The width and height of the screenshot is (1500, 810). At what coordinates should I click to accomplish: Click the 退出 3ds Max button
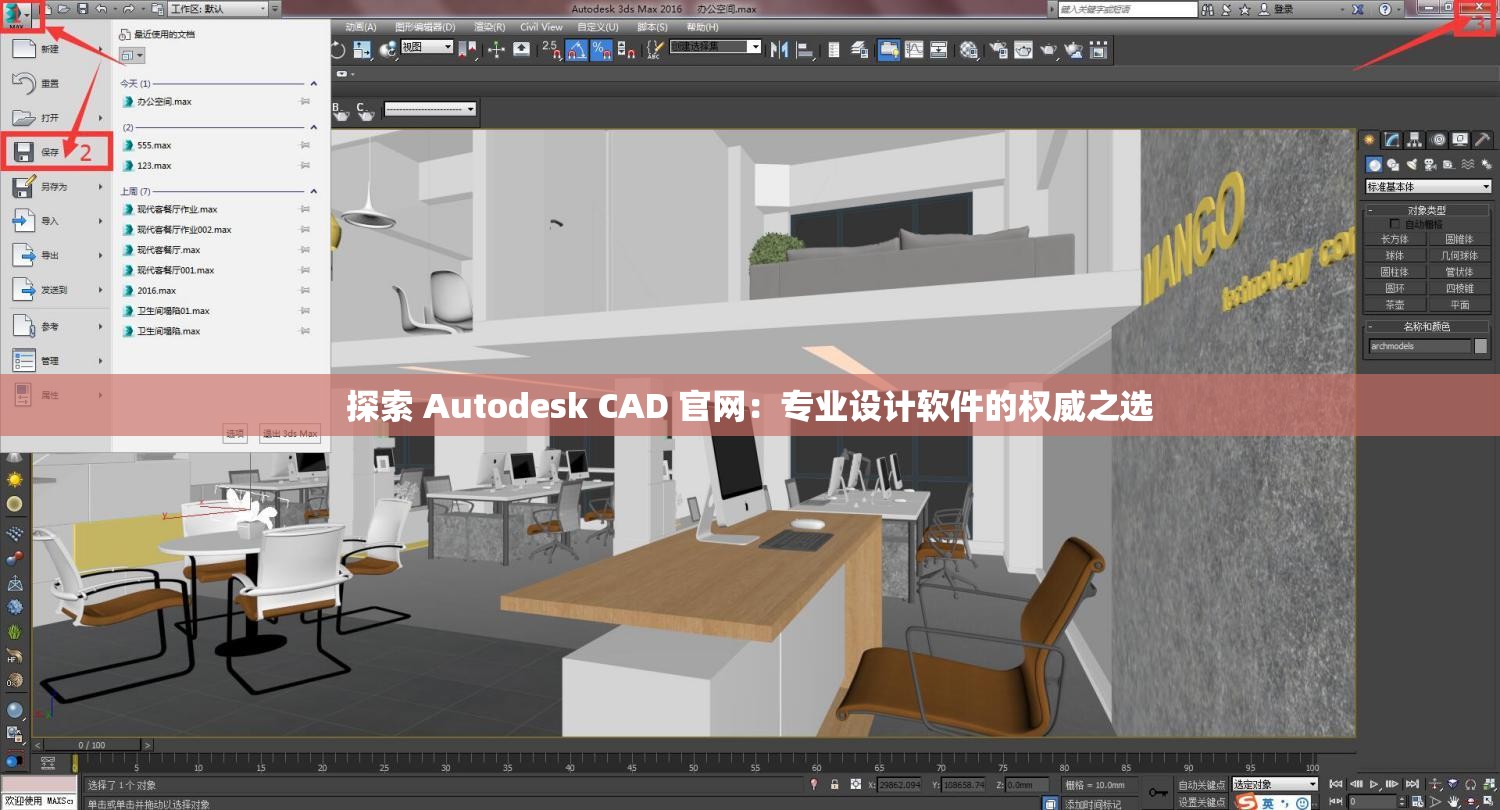click(x=290, y=433)
